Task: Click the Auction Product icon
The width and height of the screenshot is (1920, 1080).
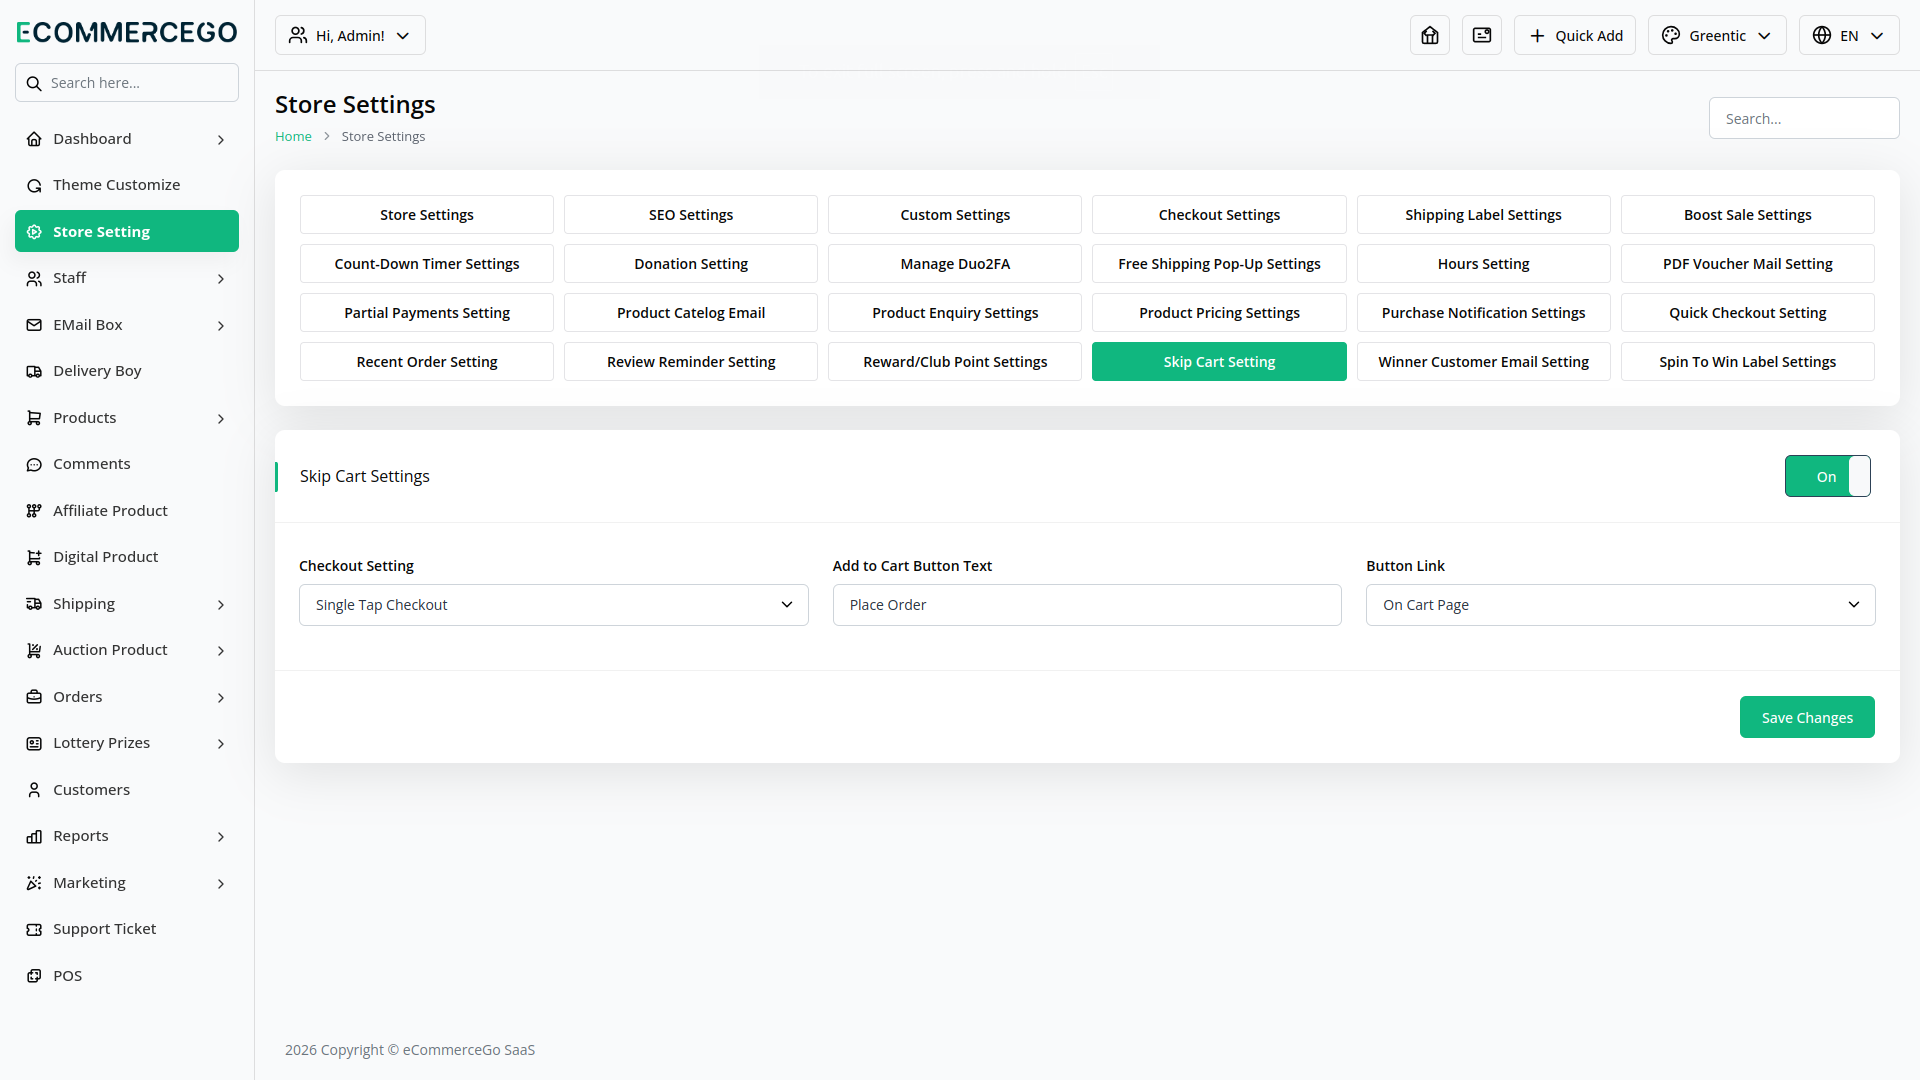Action: point(34,650)
